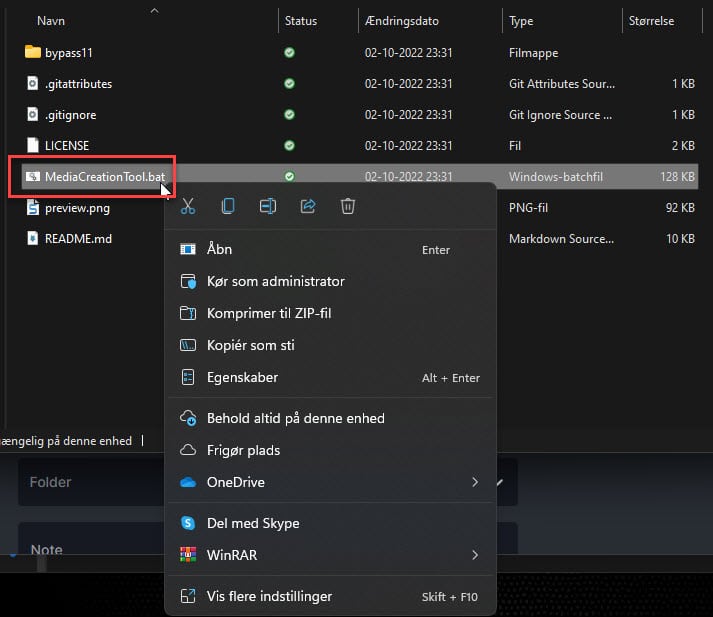The height and width of the screenshot is (617, 713).
Task: Click the LICENSE file icon
Action: (x=32, y=145)
